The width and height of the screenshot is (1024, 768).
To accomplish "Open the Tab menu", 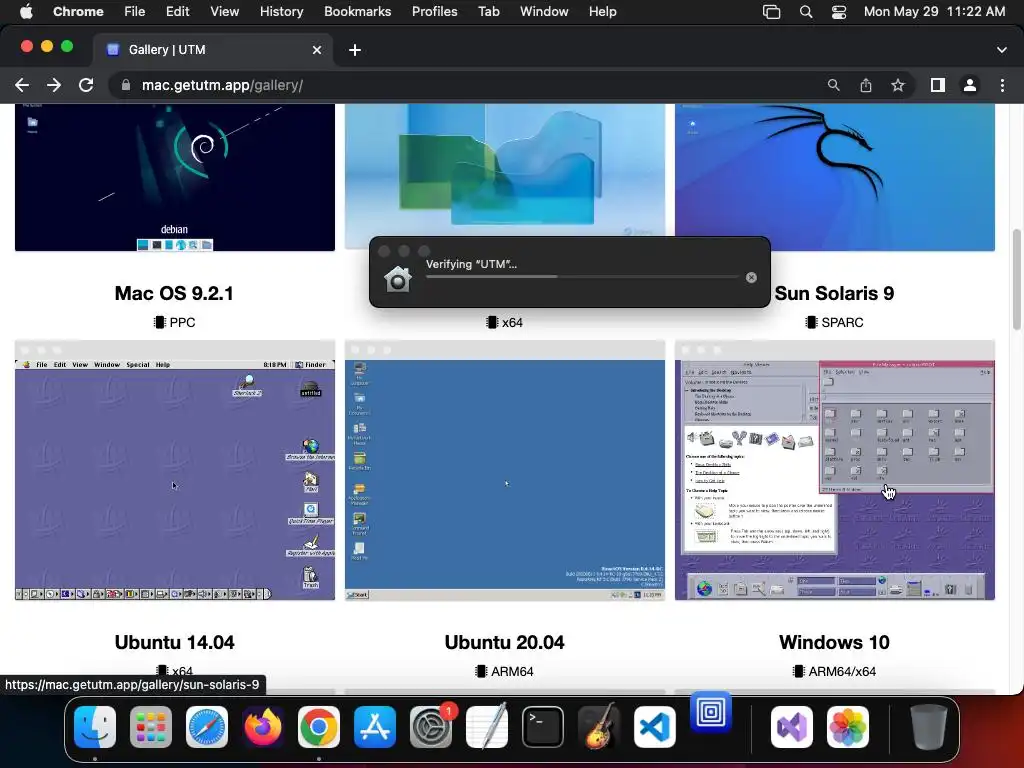I will 488,11.
